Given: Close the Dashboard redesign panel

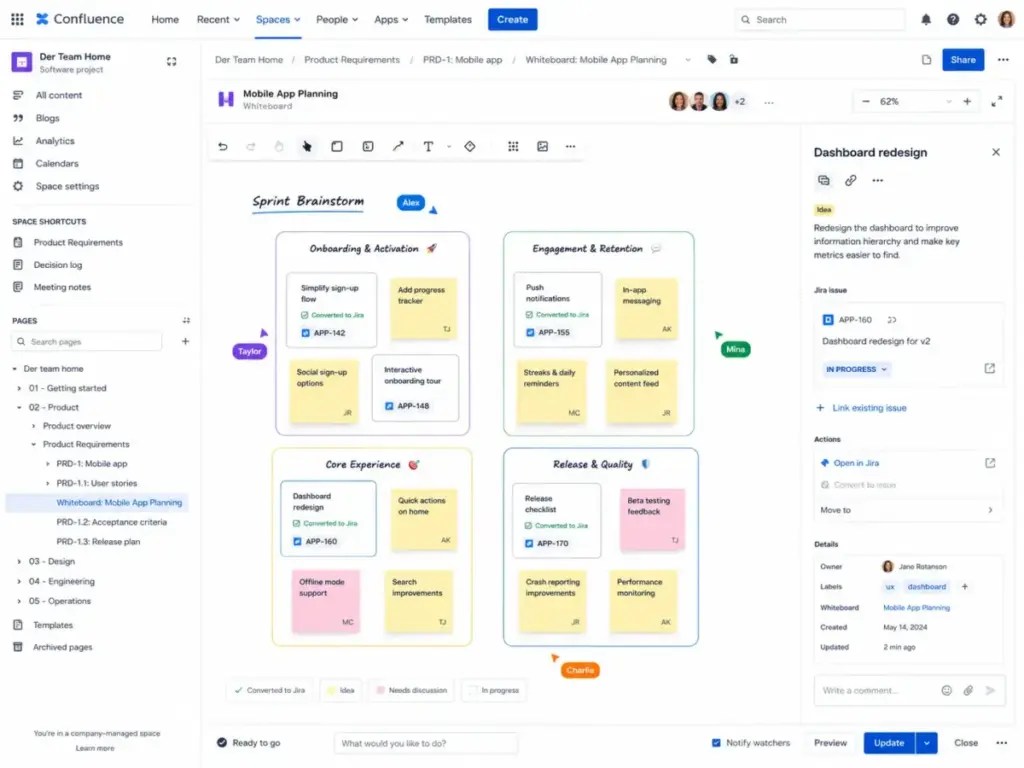Looking at the screenshot, I should click(996, 152).
